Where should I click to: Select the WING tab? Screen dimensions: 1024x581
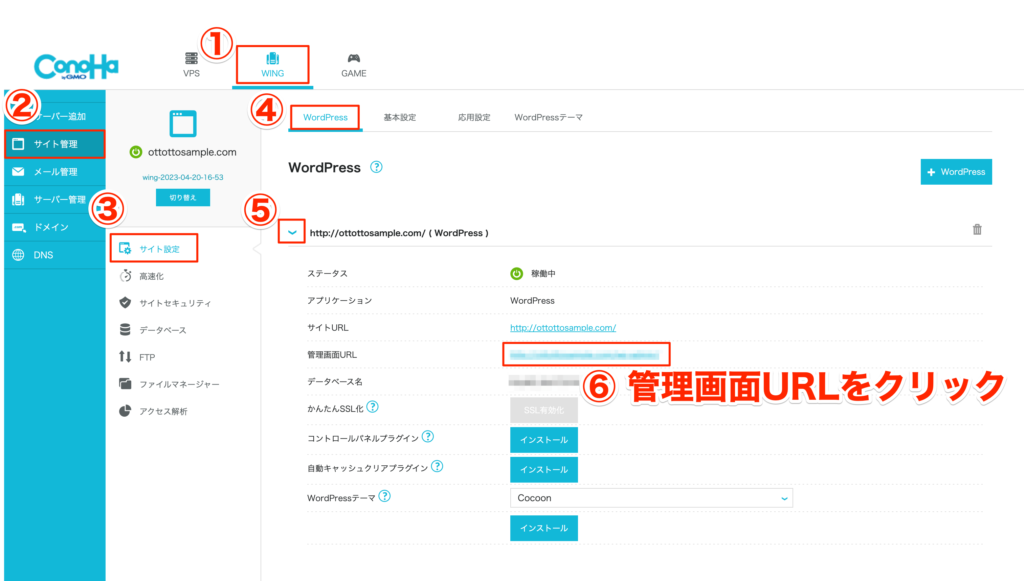tap(272, 65)
